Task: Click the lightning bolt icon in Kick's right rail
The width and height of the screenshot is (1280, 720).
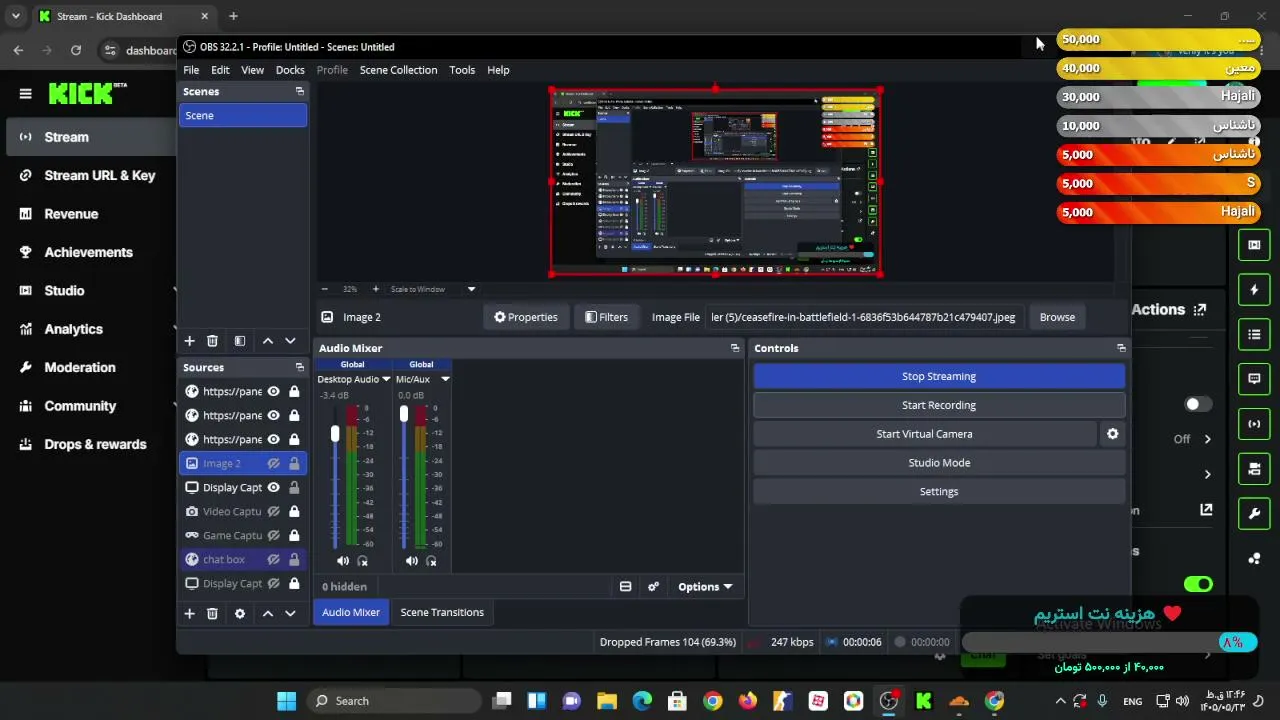Action: (x=1254, y=290)
